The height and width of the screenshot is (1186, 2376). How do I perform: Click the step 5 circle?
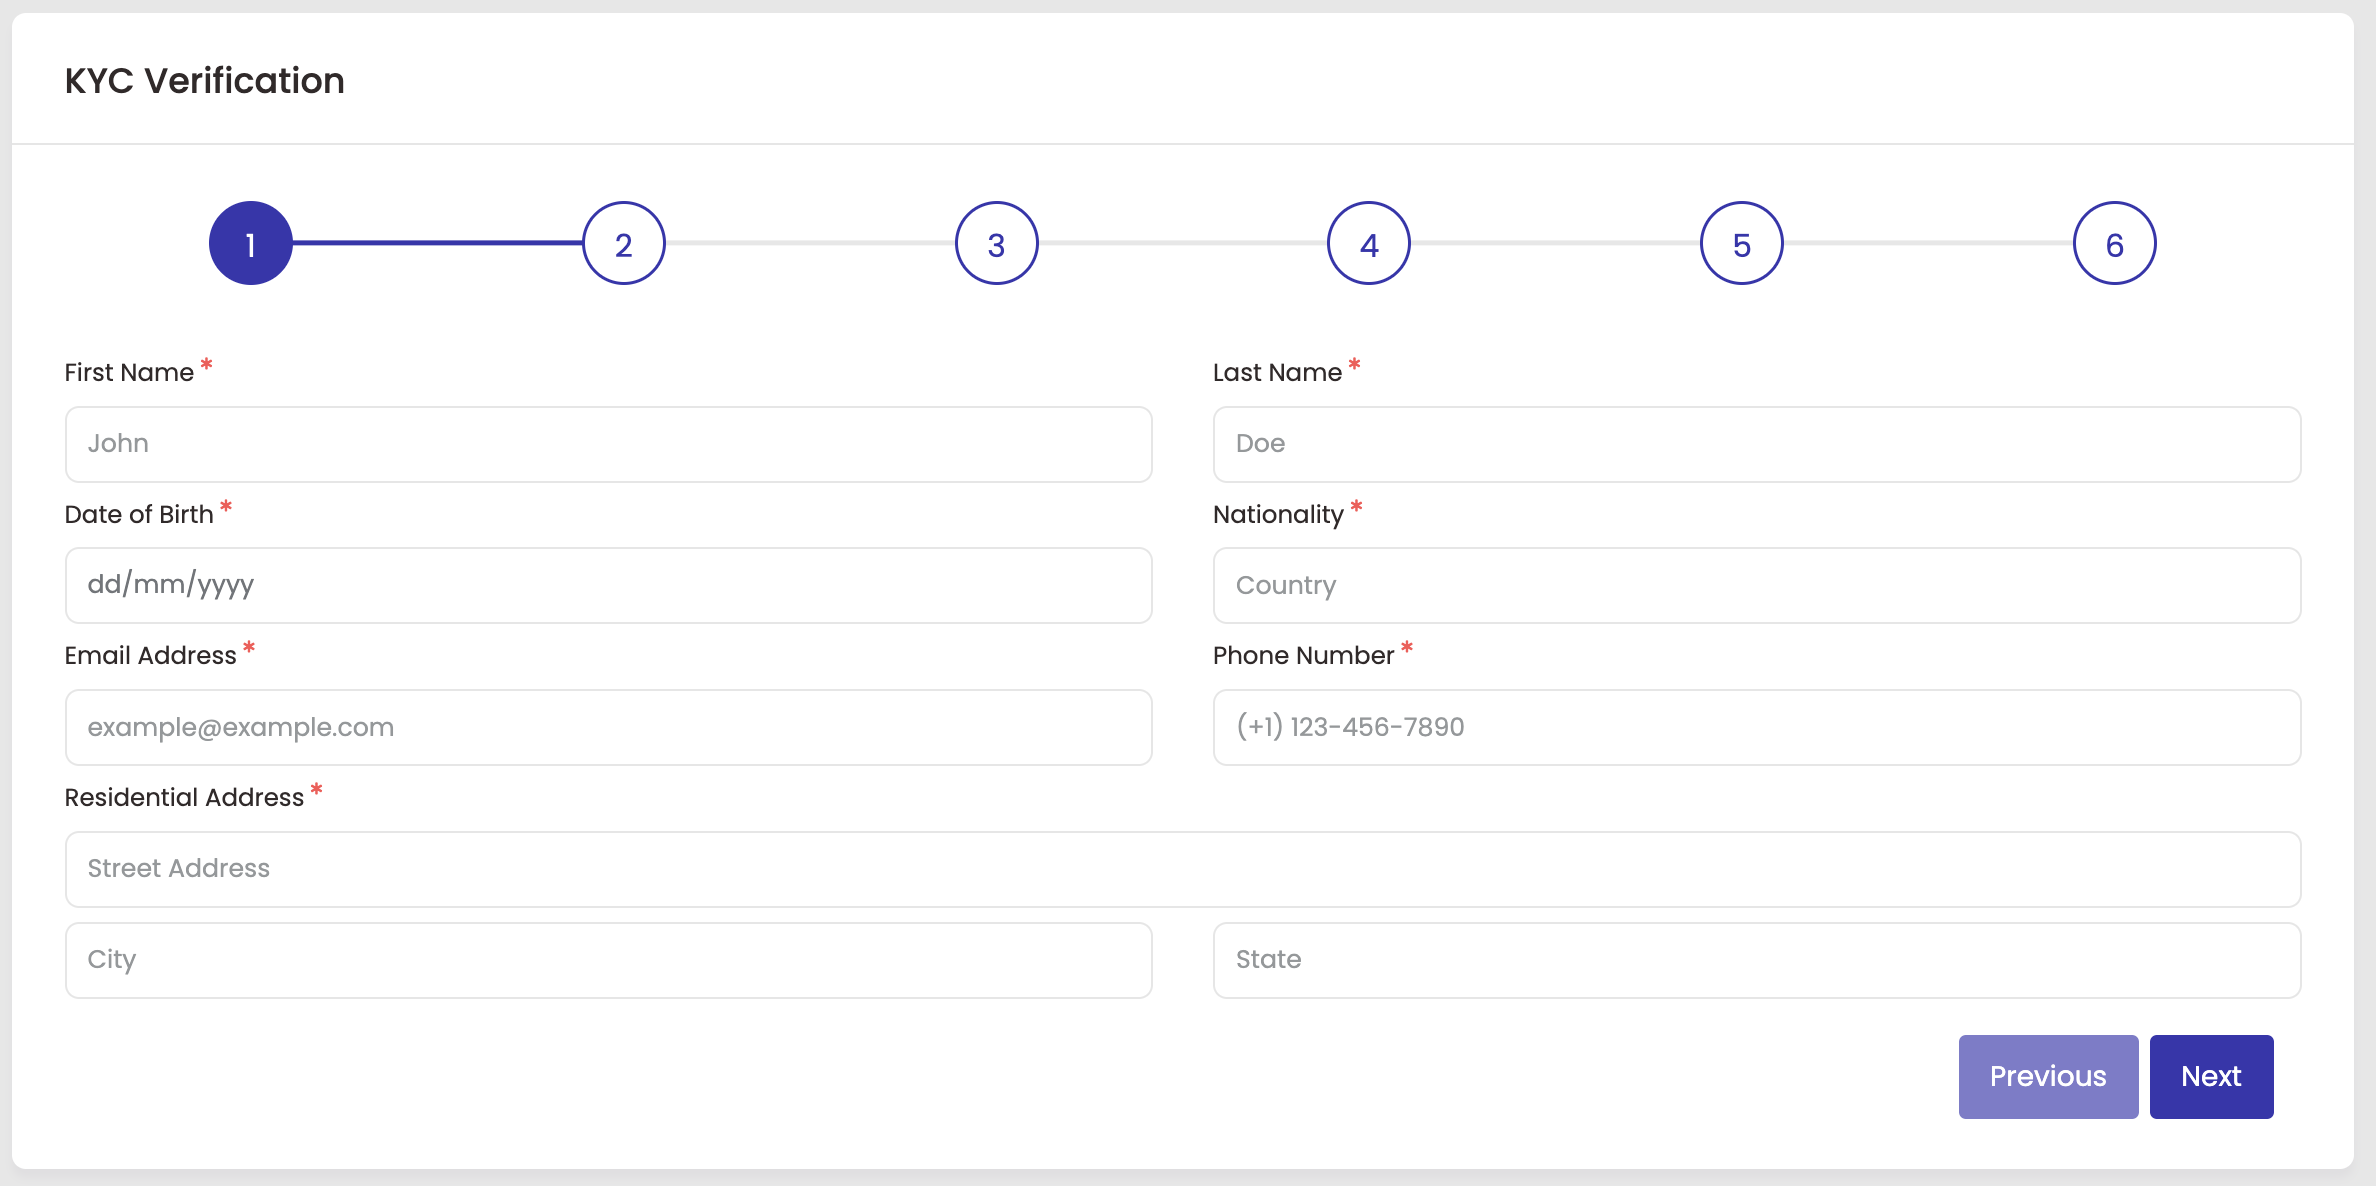1741,243
